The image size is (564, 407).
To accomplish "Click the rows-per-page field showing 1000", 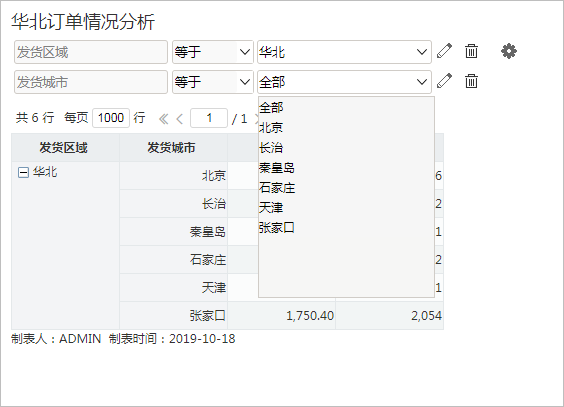I will pos(111,118).
